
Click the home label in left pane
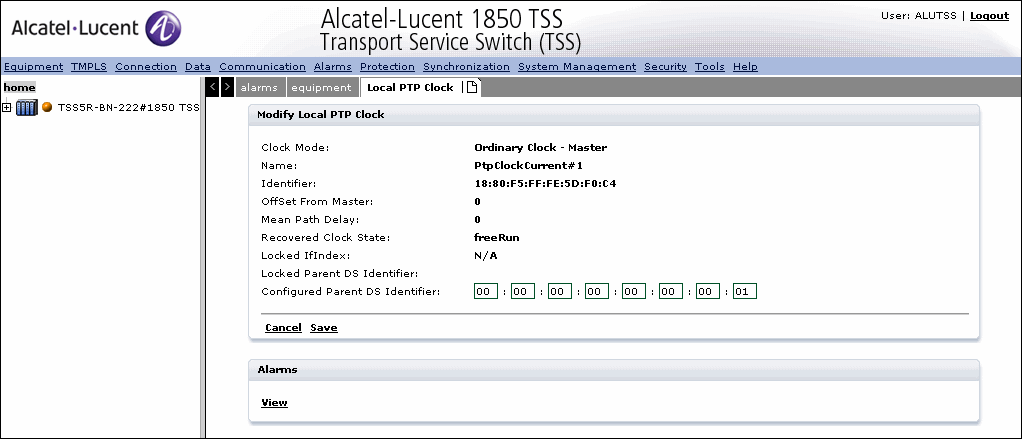point(20,87)
